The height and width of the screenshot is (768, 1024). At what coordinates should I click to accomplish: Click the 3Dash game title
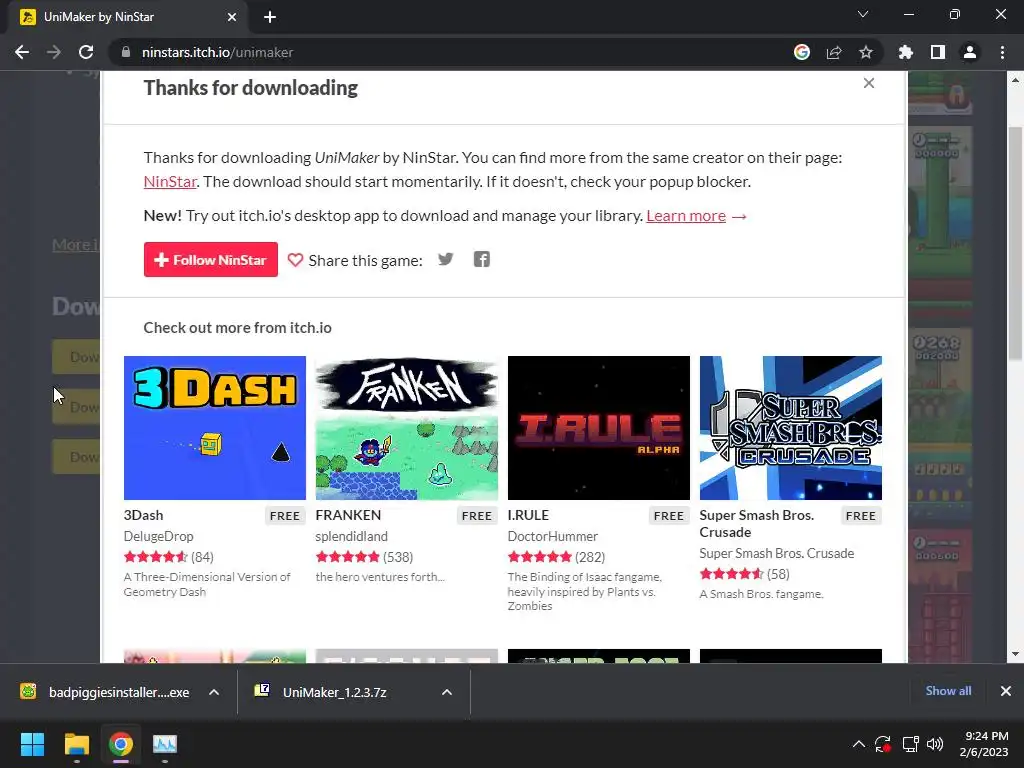143,515
